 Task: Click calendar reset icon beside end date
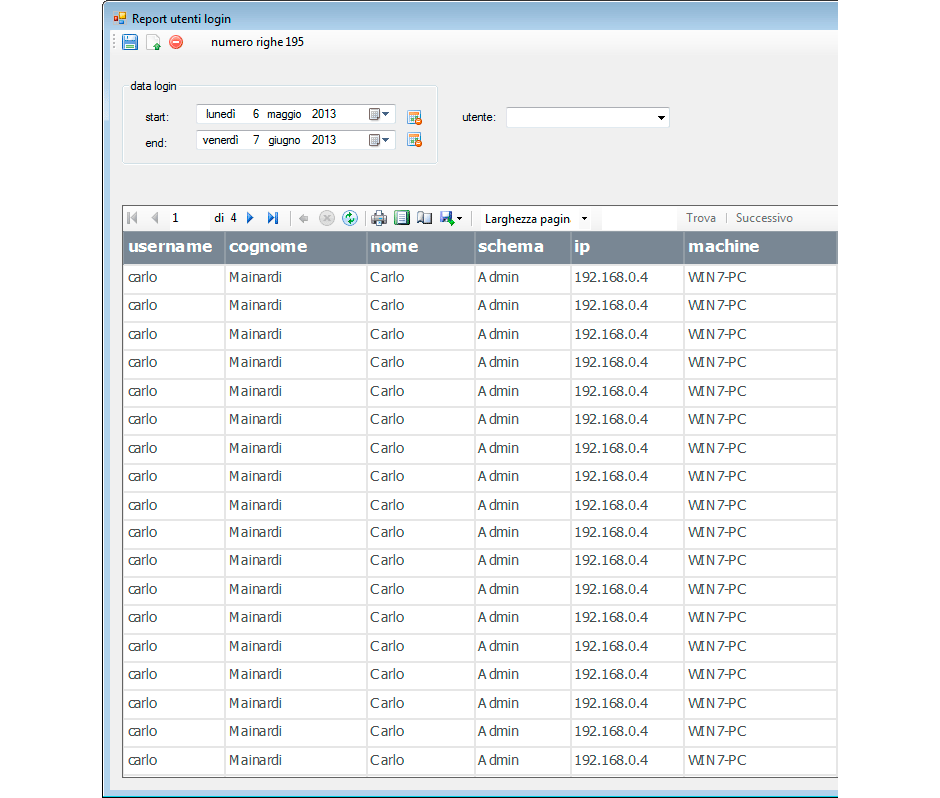pyautogui.click(x=414, y=140)
